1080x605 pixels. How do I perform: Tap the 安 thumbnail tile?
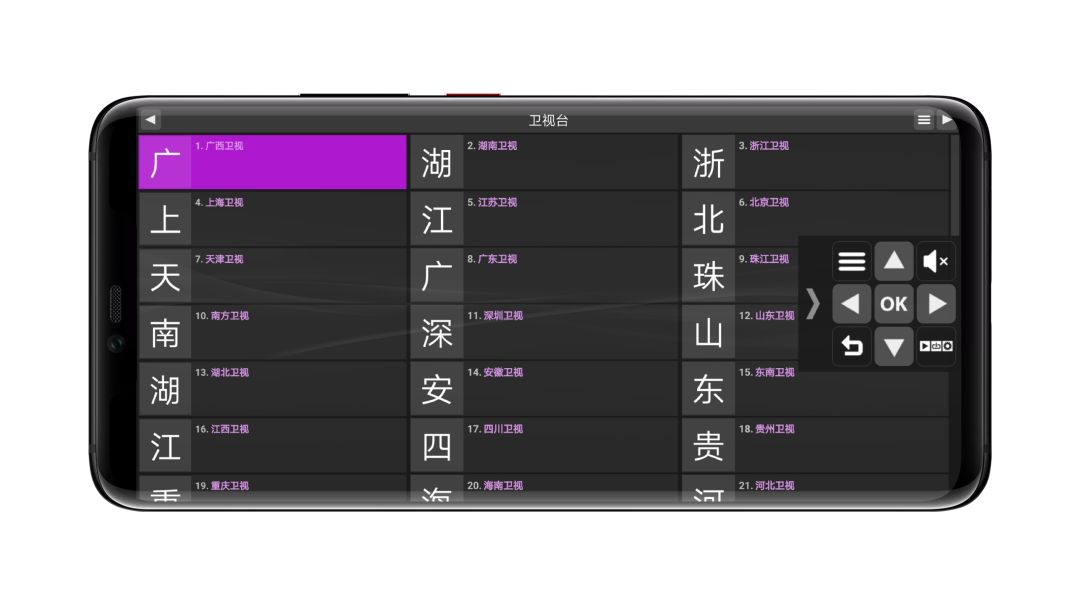tap(437, 389)
